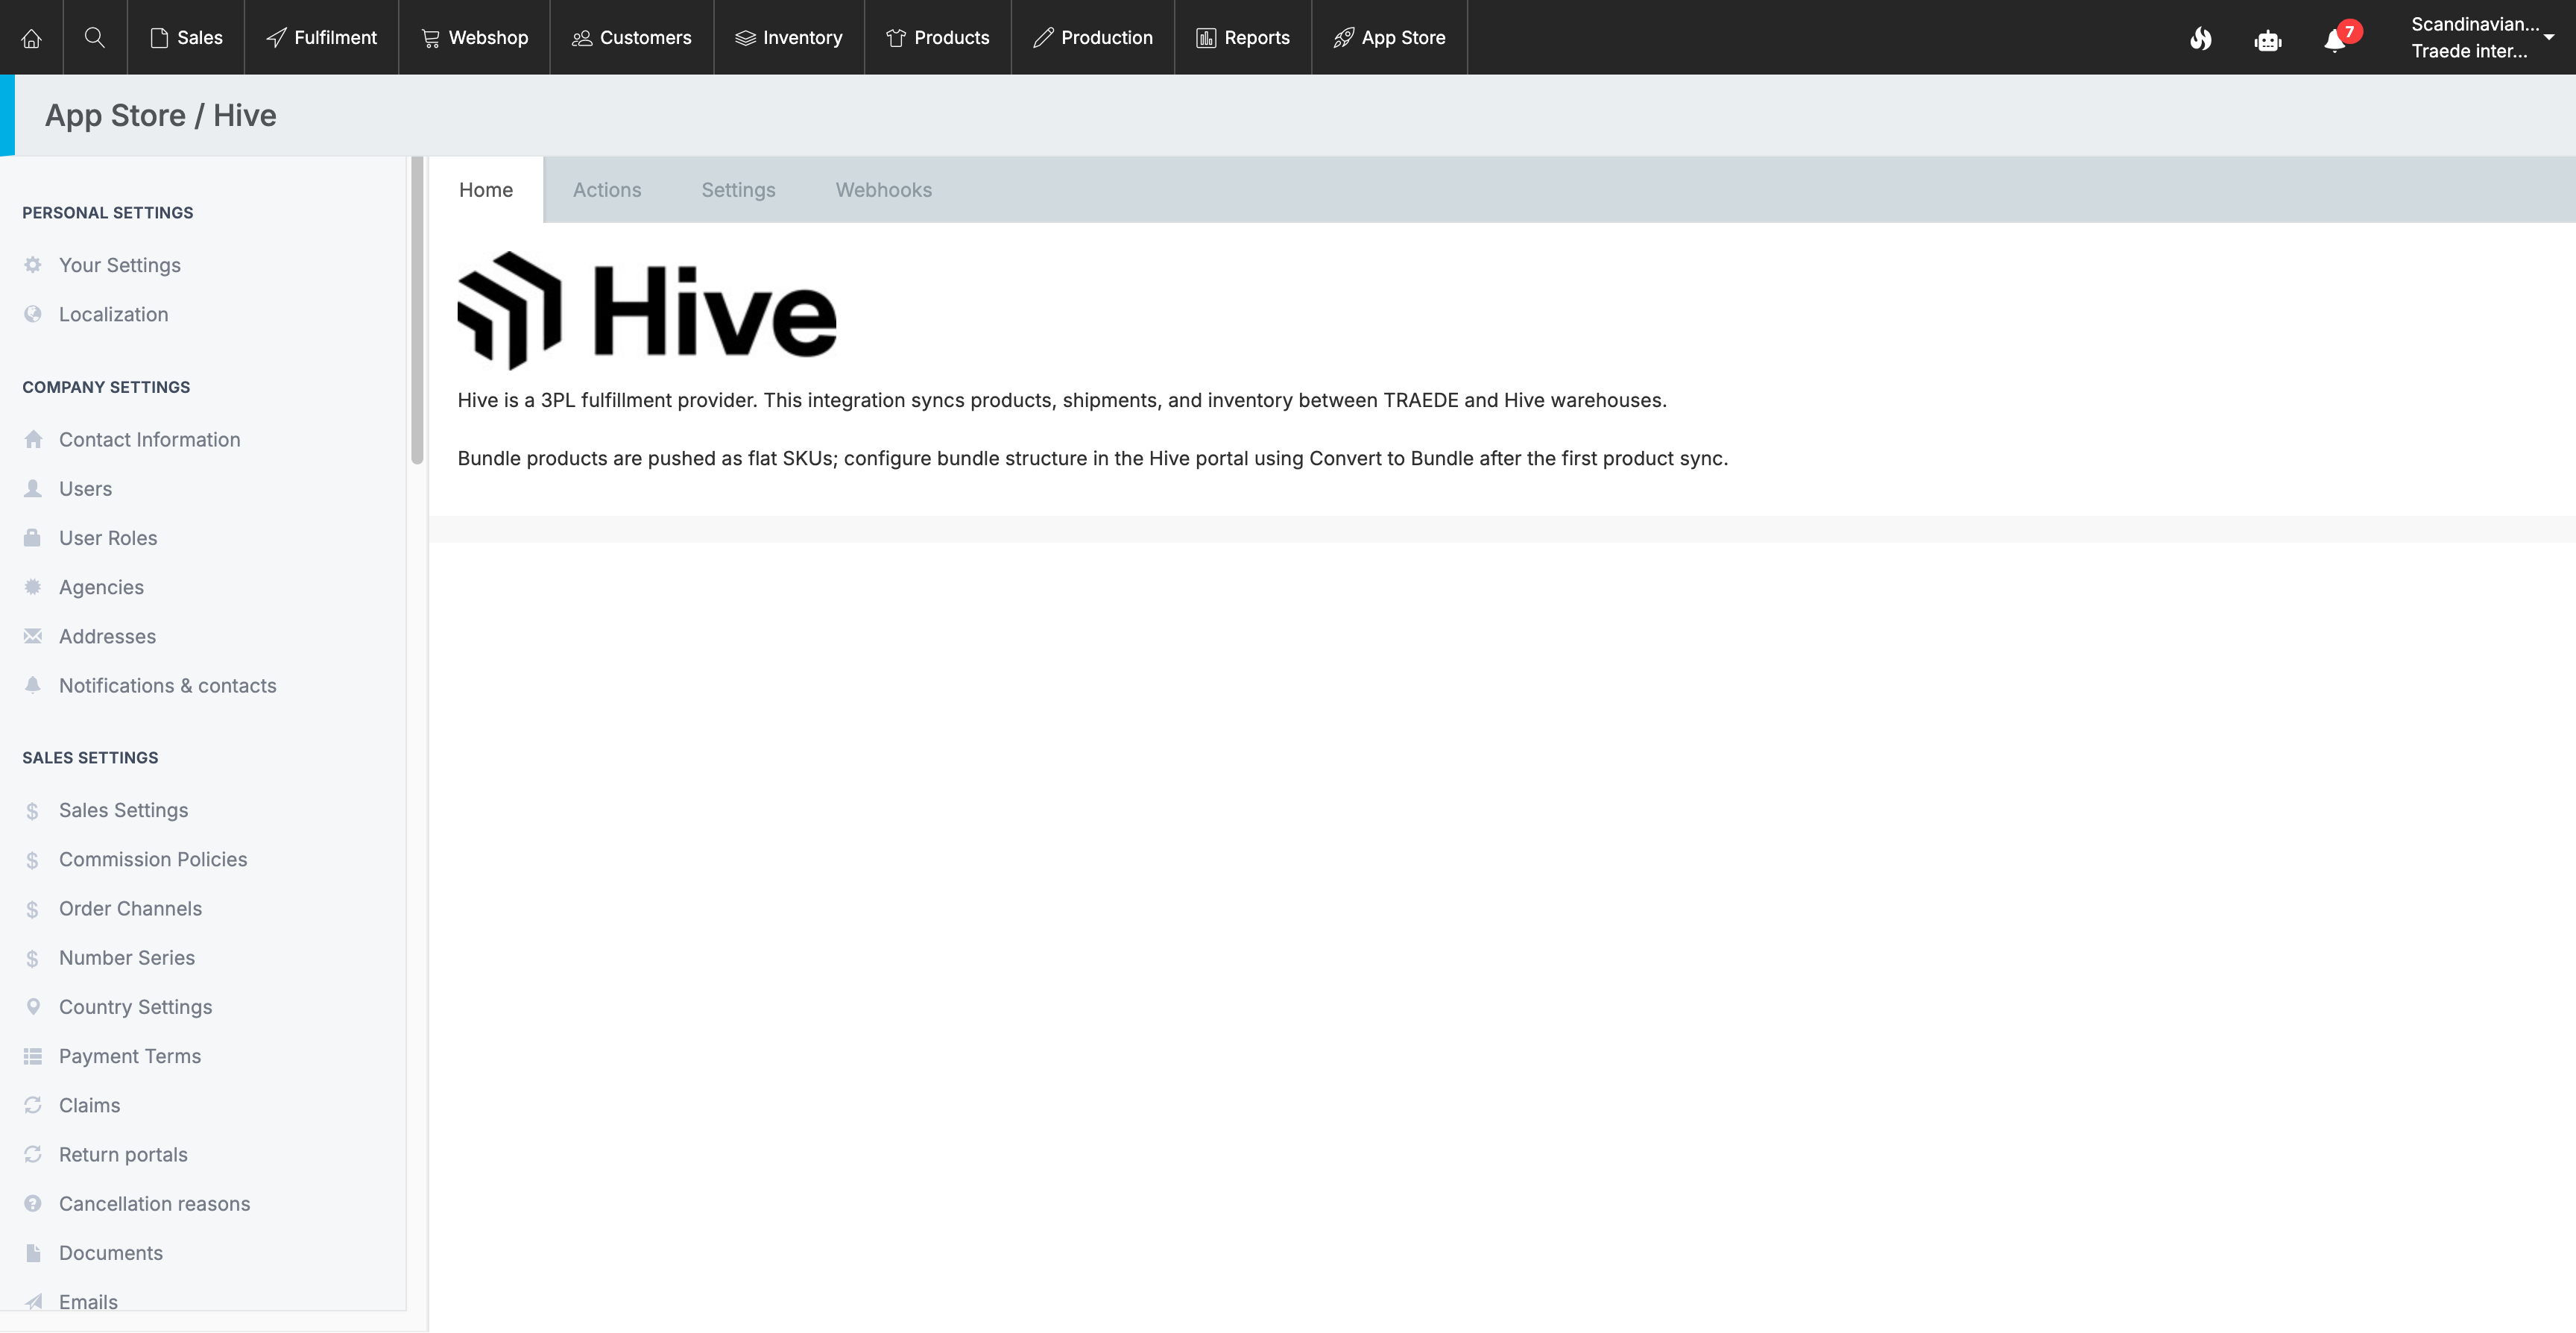Switch to the Webhooks tab

tap(884, 190)
